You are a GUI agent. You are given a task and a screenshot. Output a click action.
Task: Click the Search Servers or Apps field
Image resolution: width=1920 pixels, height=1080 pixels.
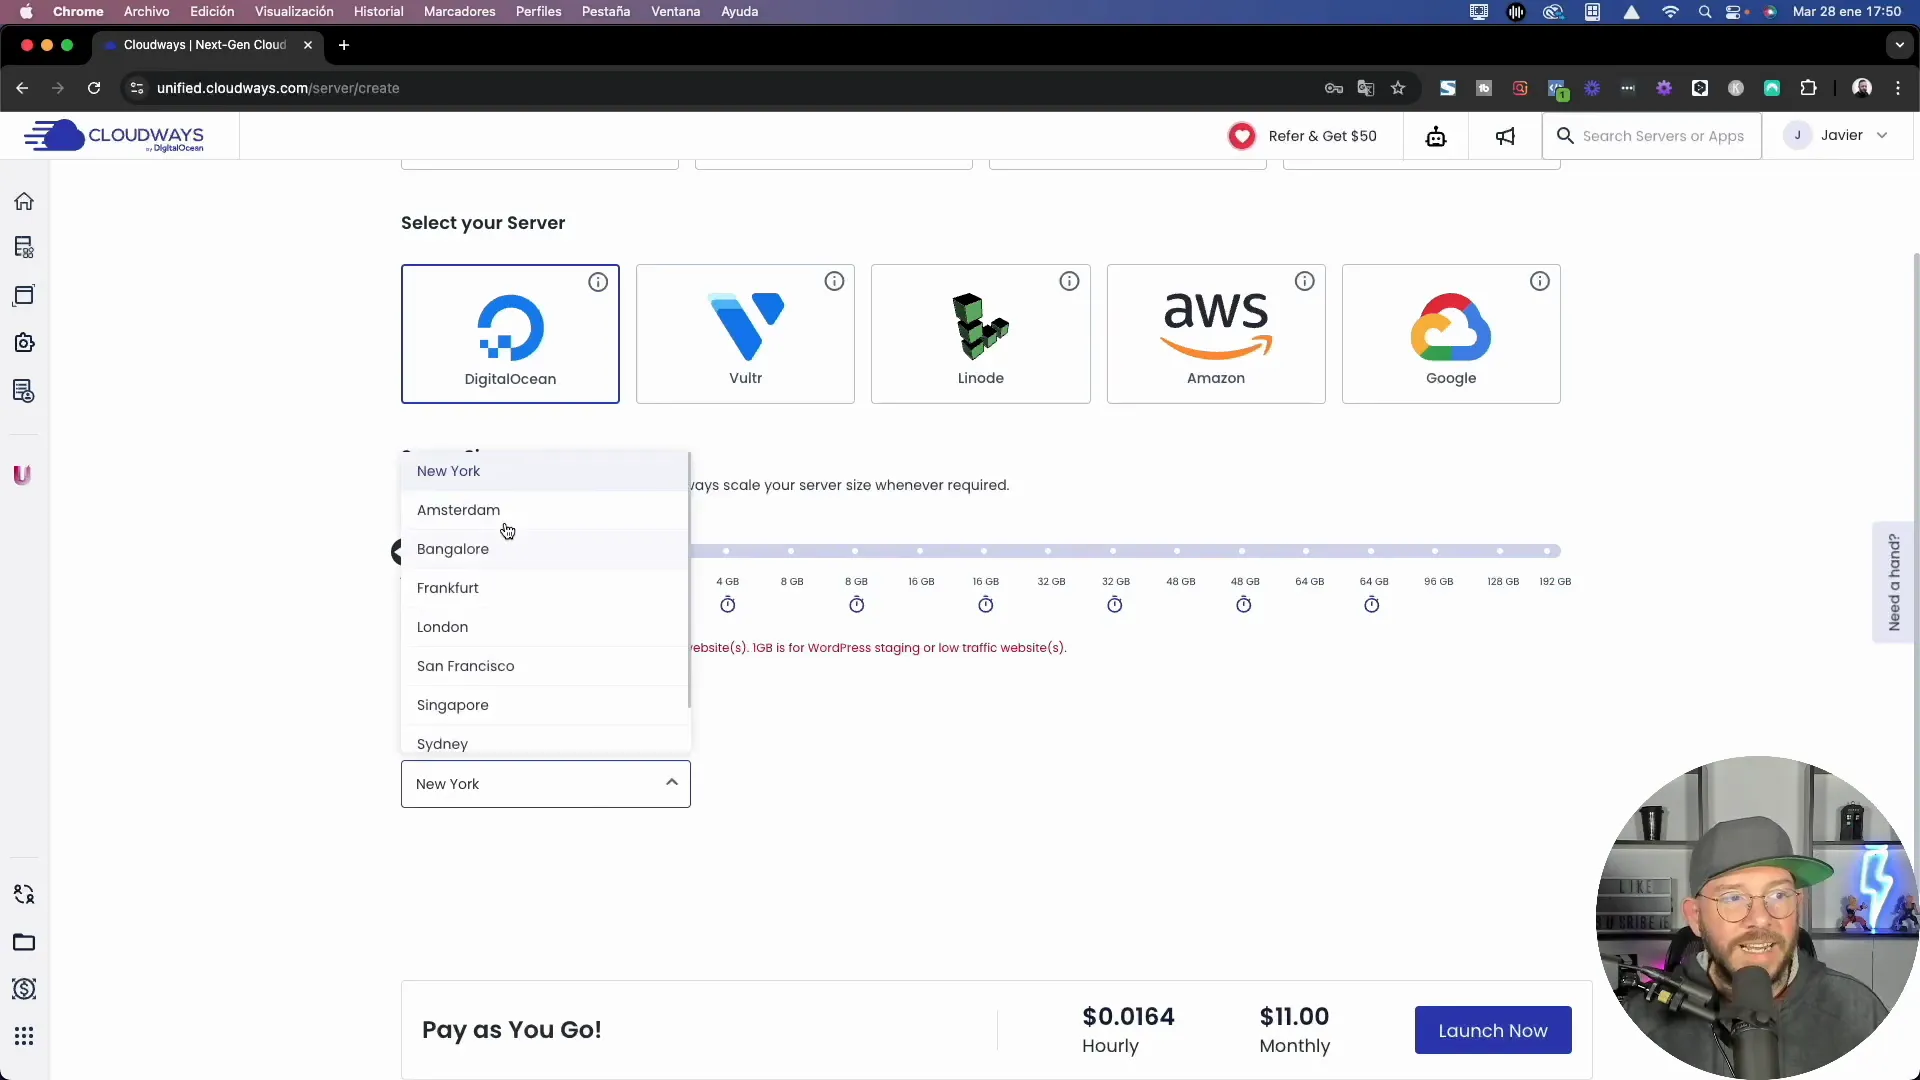[x=1652, y=136]
